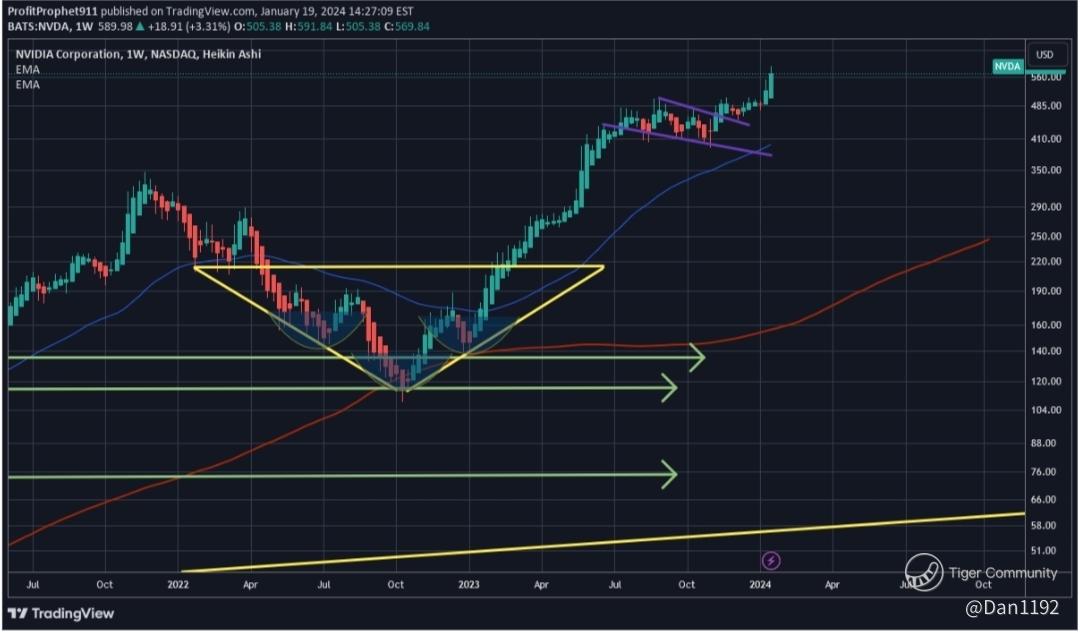Click the 2023 time axis label
1080x633 pixels.
coord(468,585)
